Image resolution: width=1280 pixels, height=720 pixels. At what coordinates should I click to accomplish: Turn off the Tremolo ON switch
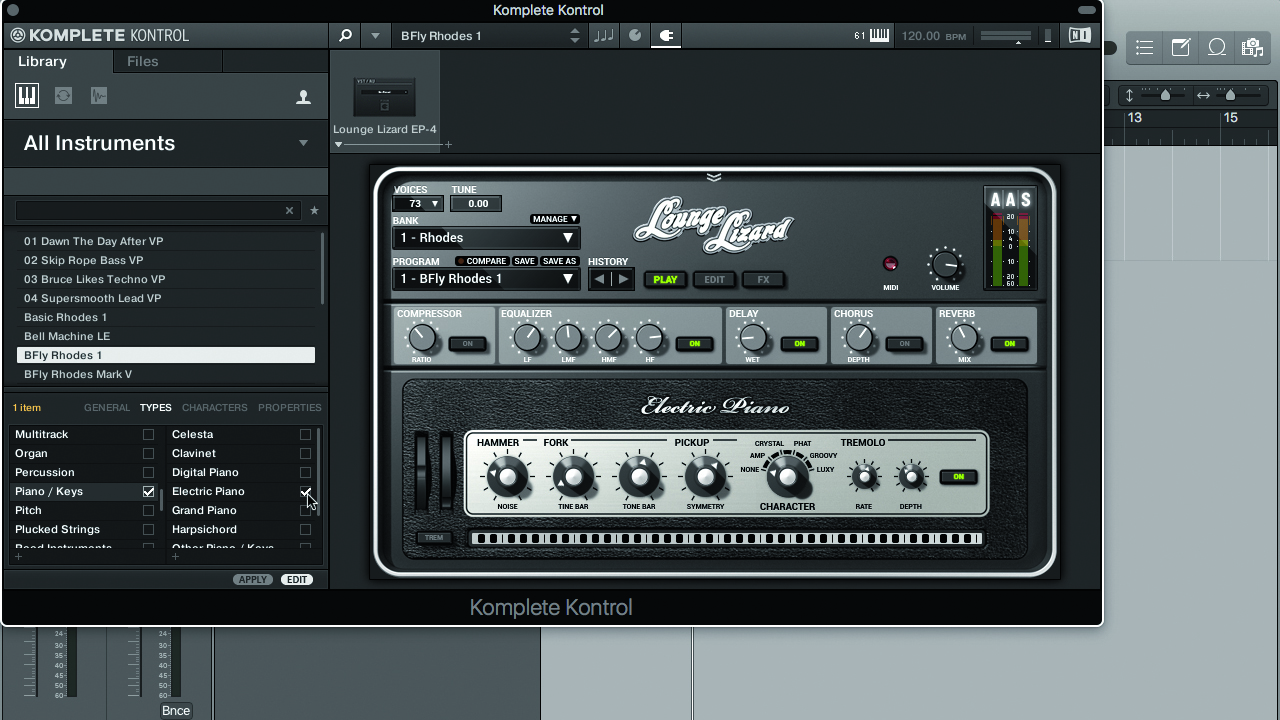click(958, 477)
